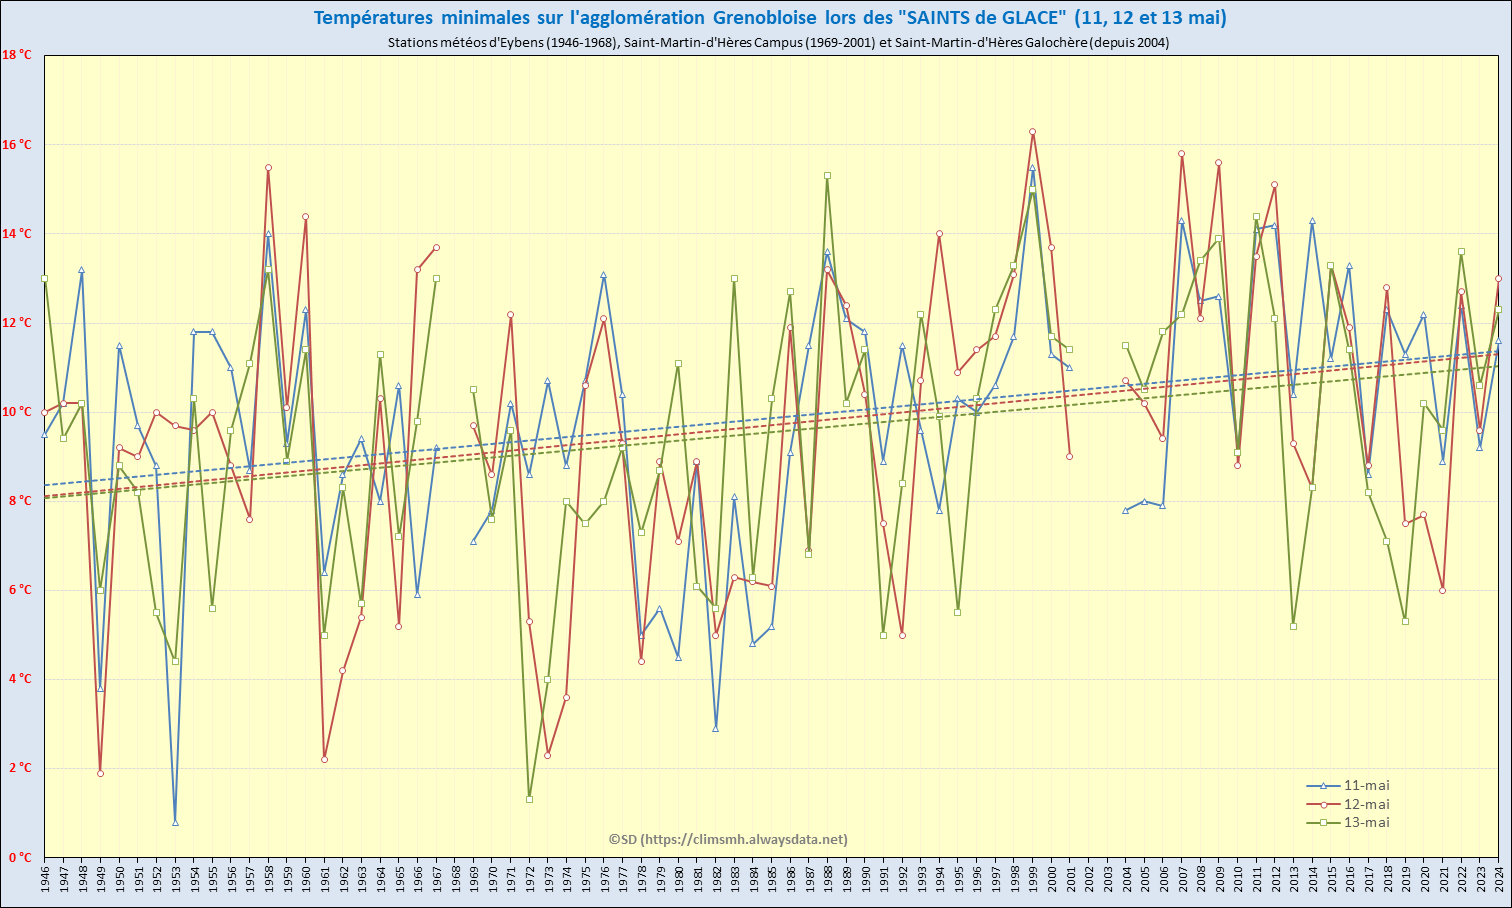Click the 1994 year label on x-axis

(939, 879)
